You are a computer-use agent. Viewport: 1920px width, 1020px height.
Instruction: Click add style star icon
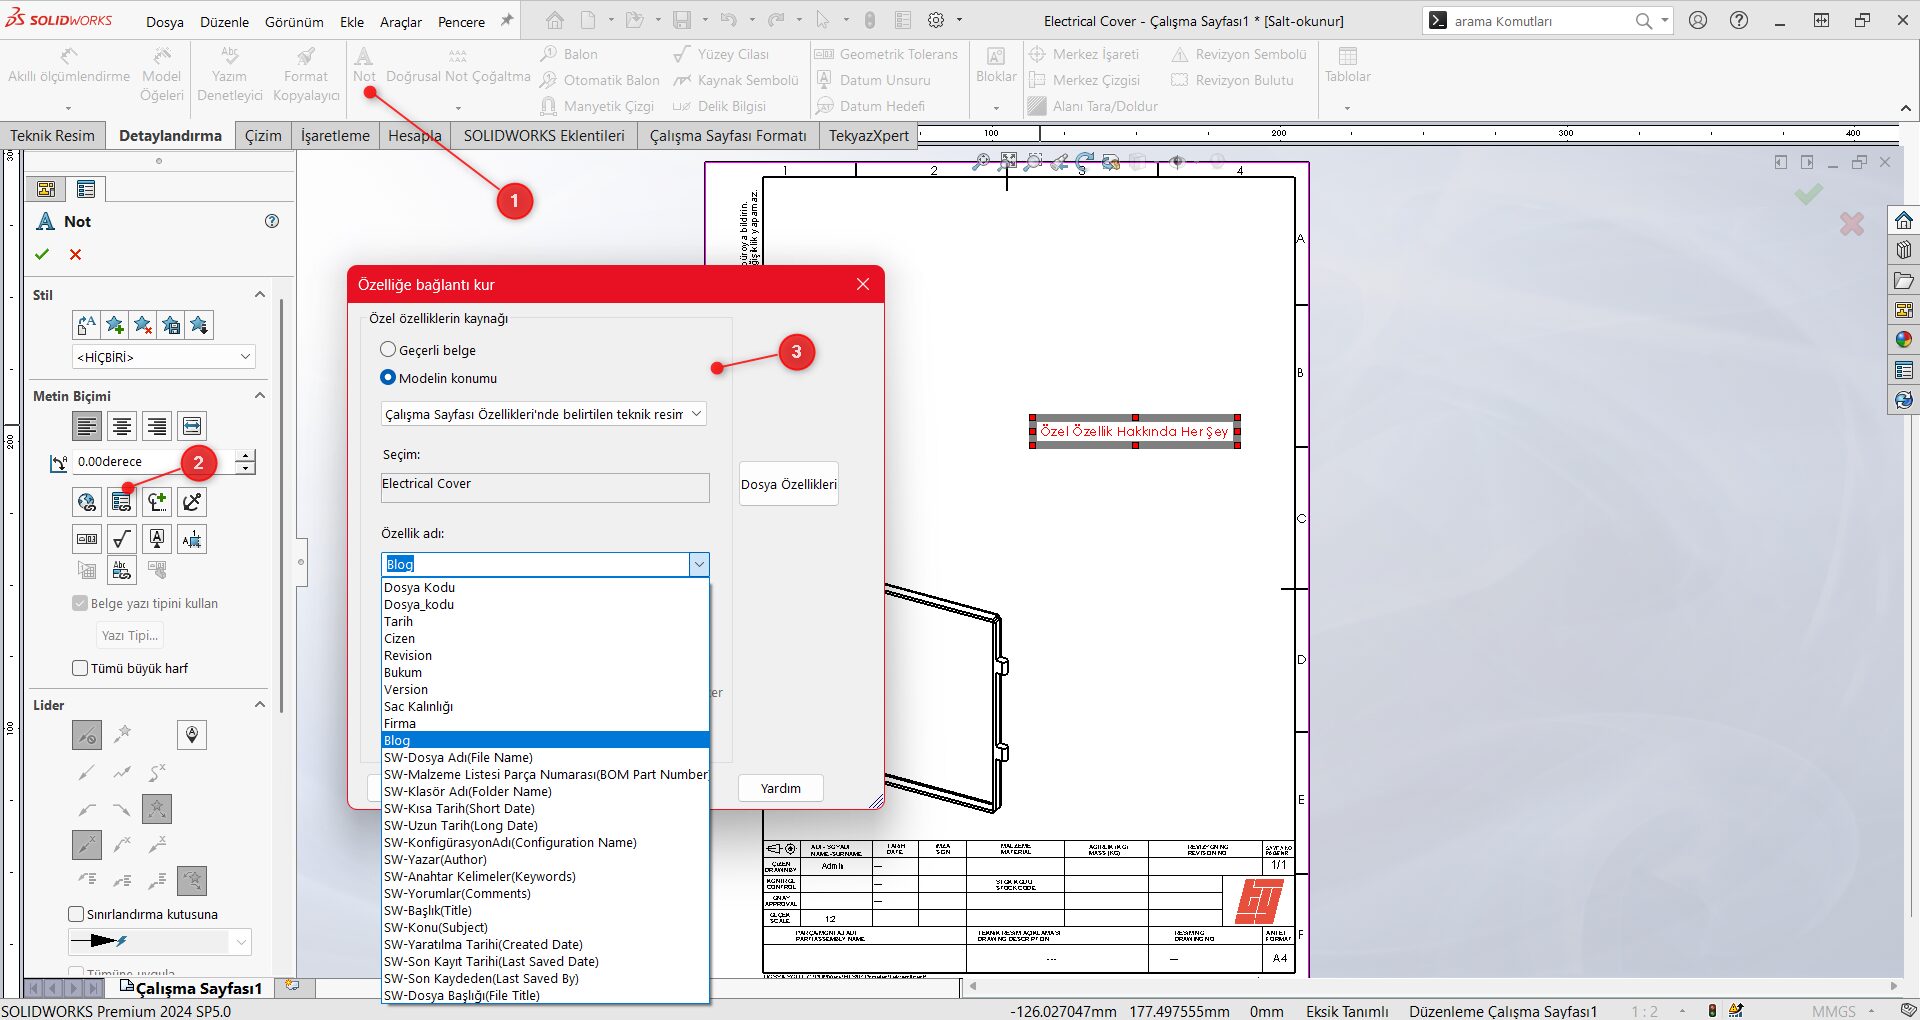click(x=115, y=325)
